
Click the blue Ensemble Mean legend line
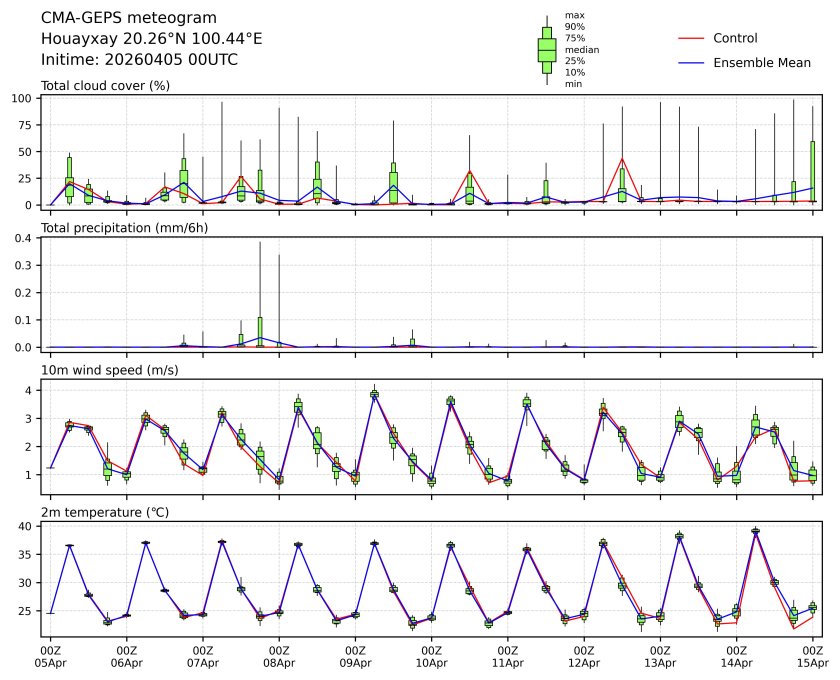click(691, 62)
